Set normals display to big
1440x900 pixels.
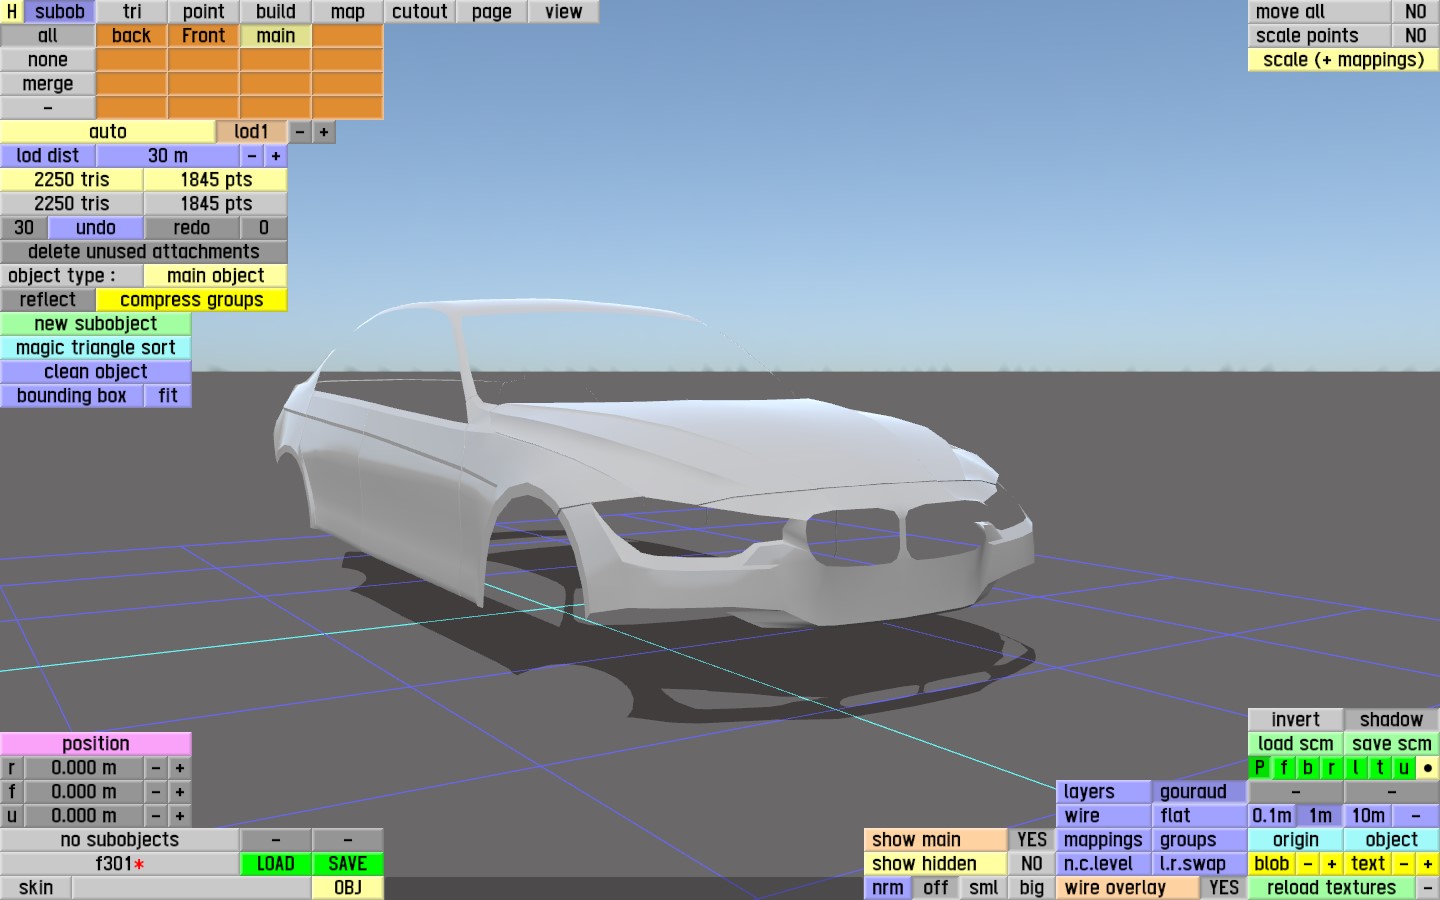[x=1032, y=888]
